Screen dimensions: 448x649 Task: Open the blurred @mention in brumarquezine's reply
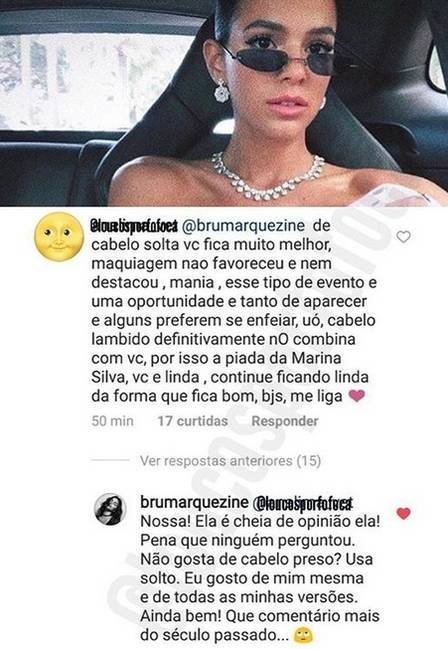tap(302, 503)
